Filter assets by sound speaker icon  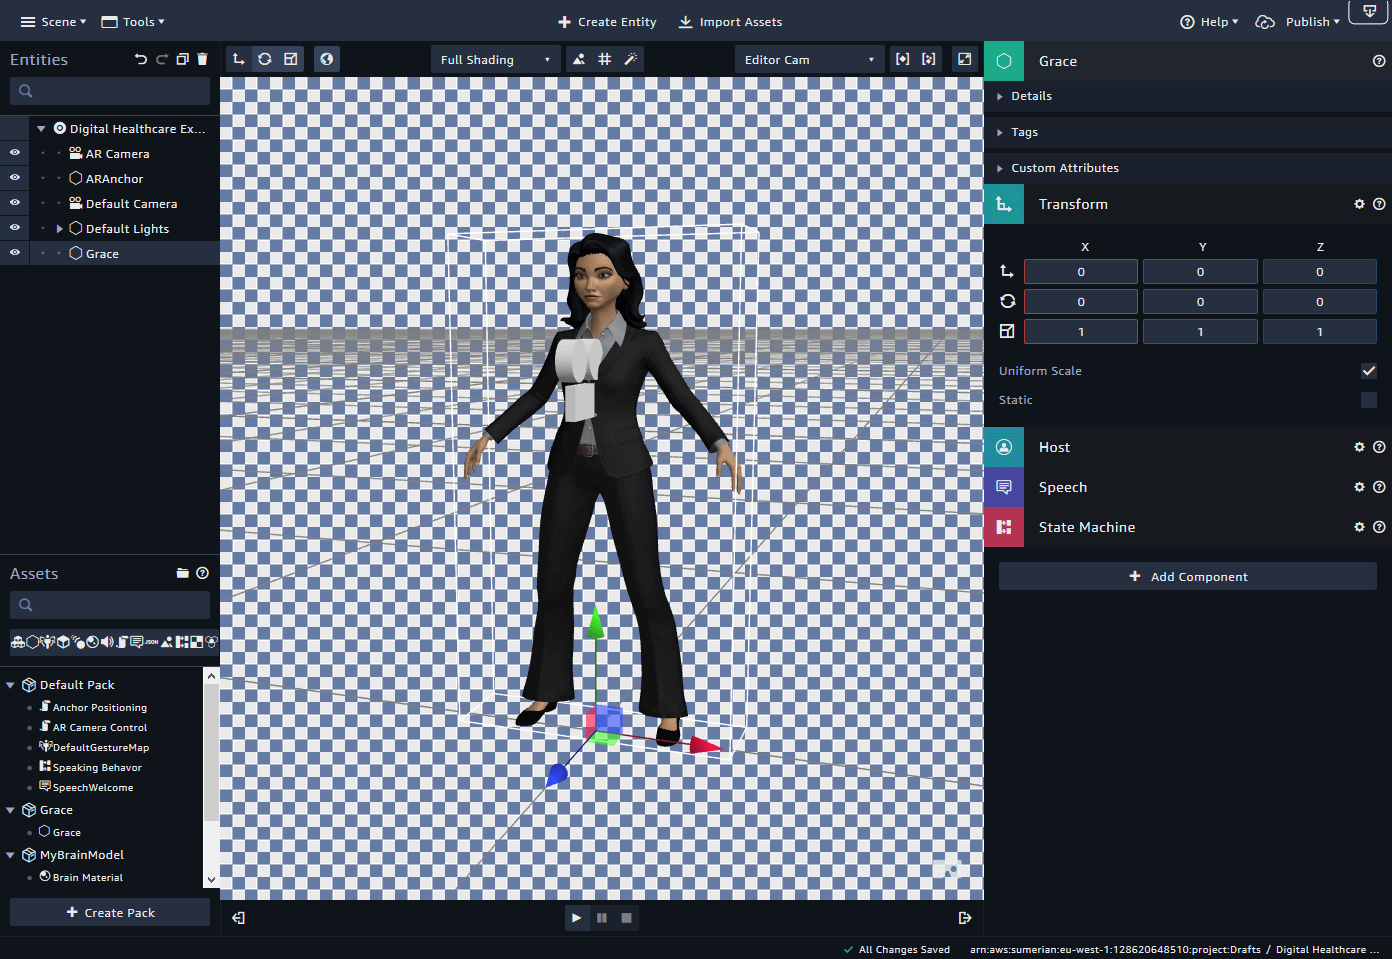point(107,642)
